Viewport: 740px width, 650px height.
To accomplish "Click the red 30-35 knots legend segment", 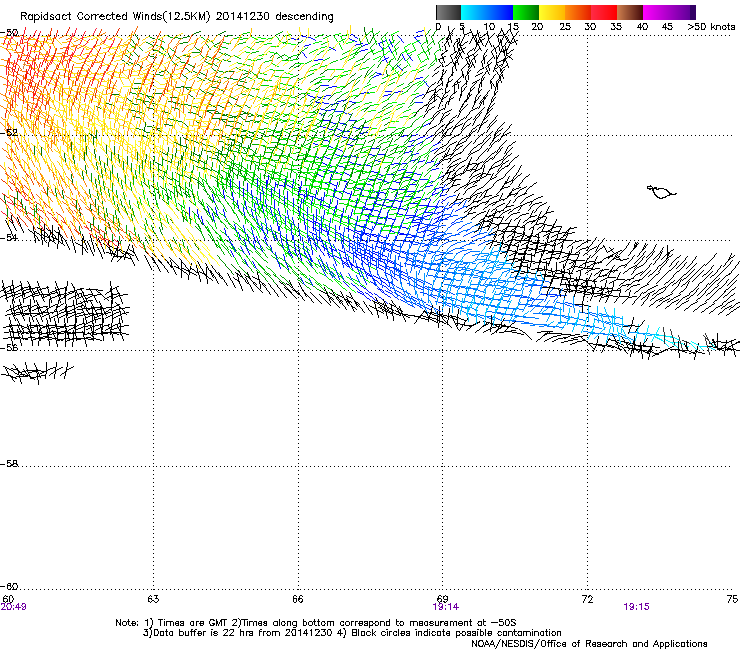I will click(x=604, y=12).
